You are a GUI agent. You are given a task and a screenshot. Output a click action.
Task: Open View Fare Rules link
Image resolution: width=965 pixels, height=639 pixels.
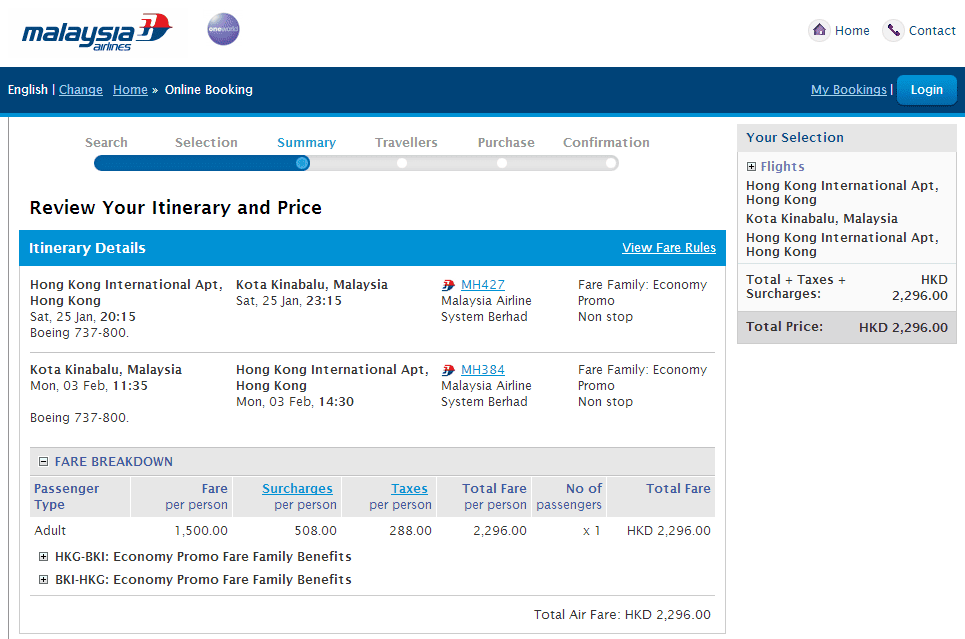pyautogui.click(x=668, y=248)
